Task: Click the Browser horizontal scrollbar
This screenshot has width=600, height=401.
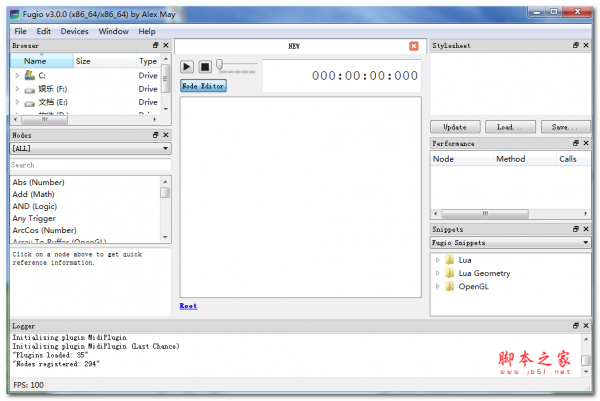Action: [85, 119]
